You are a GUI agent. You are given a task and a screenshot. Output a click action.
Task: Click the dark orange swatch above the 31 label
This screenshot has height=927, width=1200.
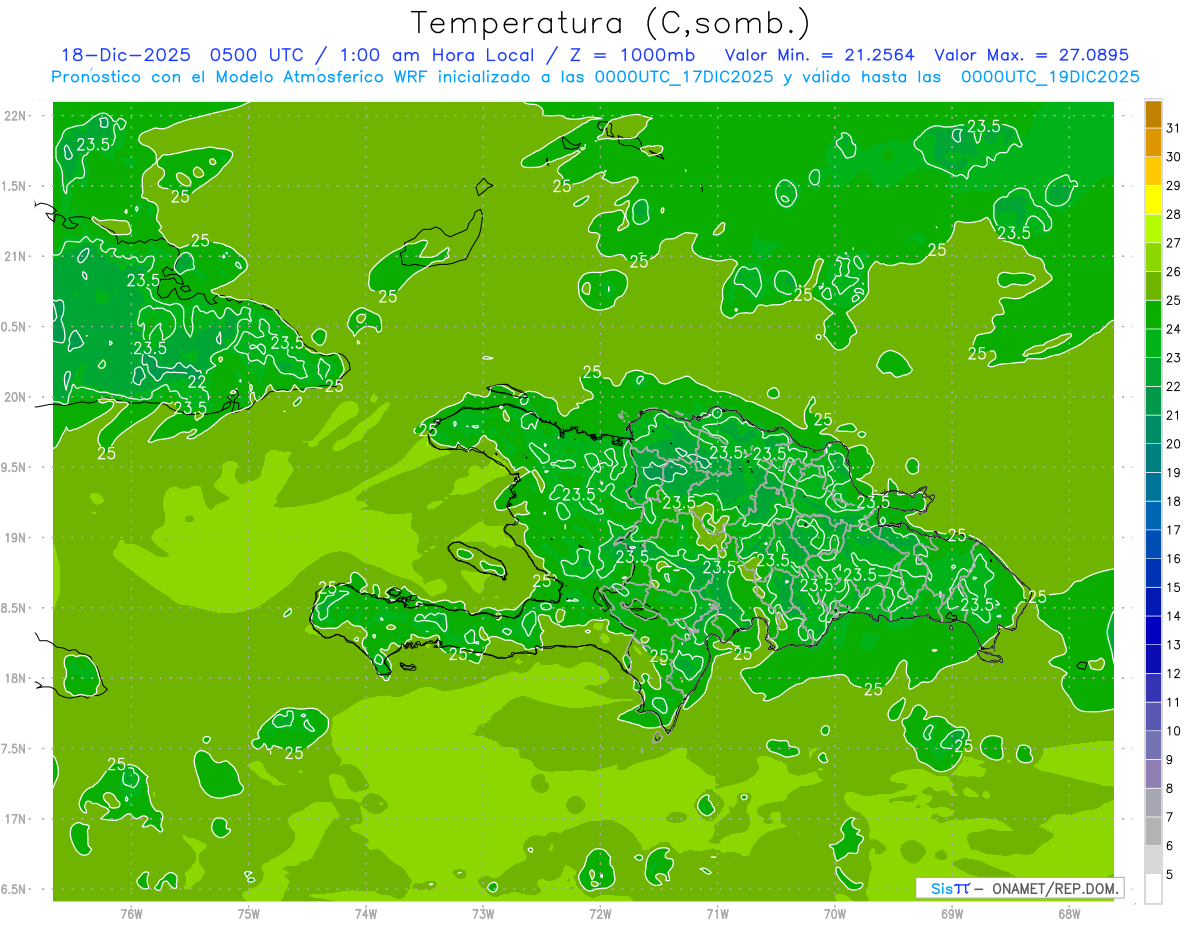1153,113
